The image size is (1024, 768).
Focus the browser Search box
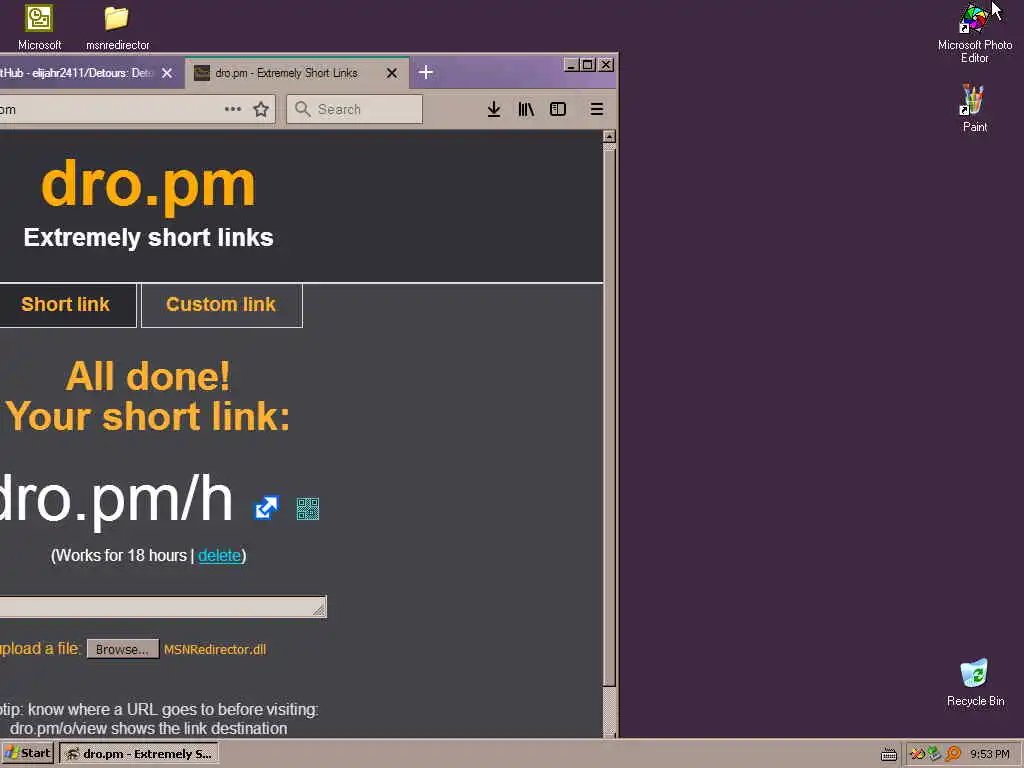click(x=355, y=109)
